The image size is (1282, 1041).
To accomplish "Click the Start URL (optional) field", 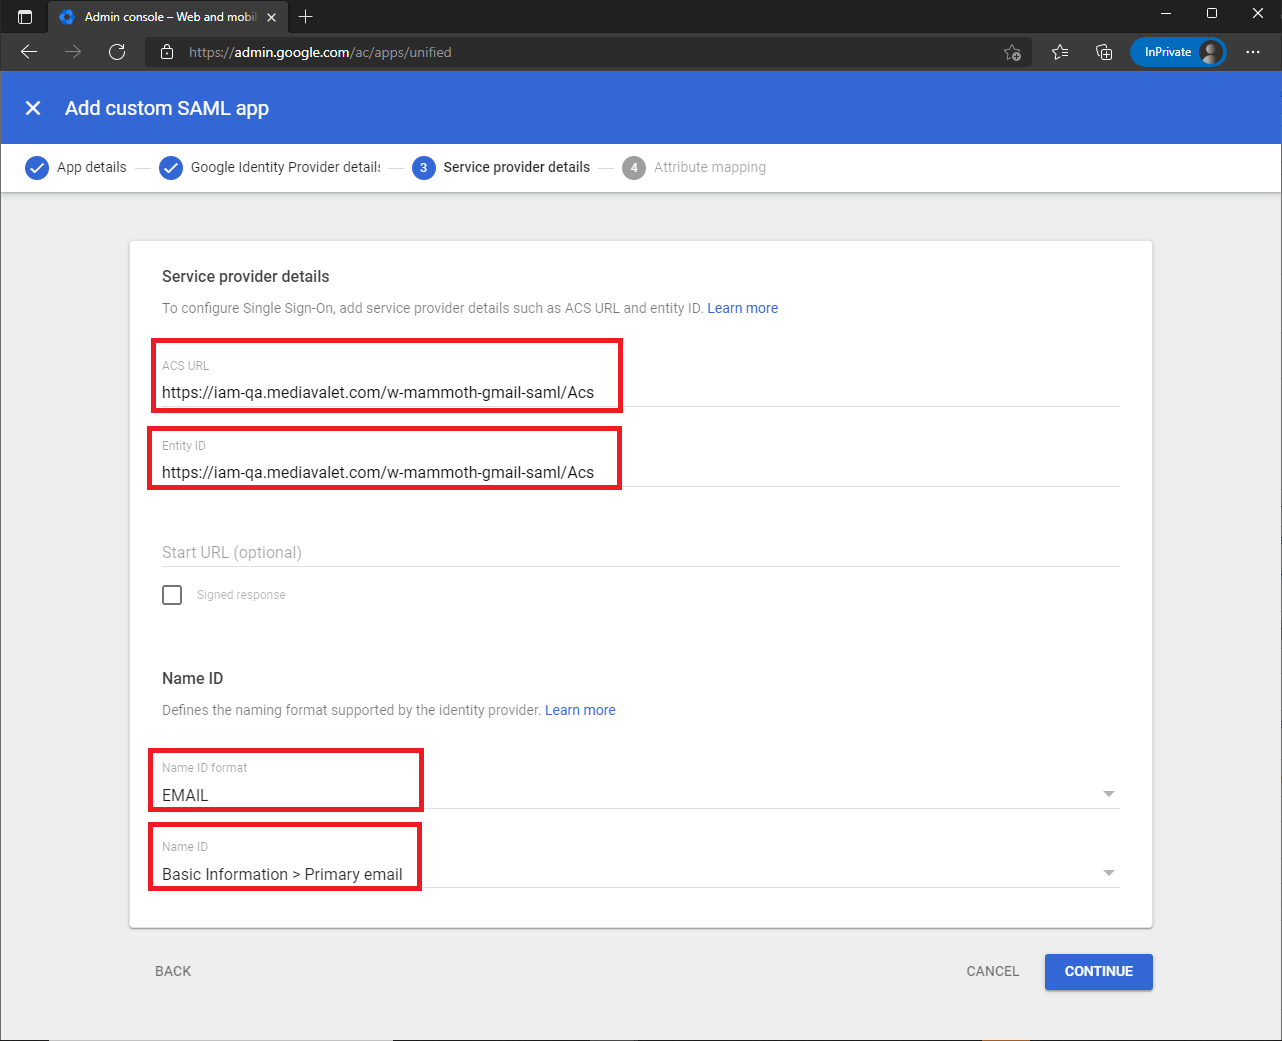I will (x=640, y=552).
